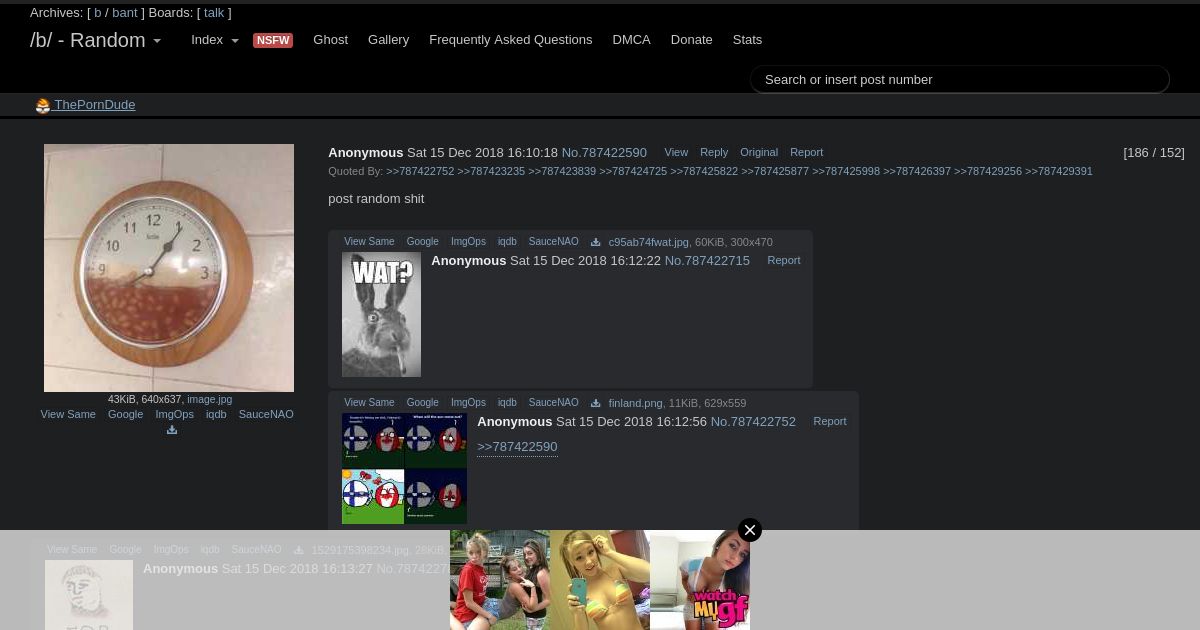
Task: Open Frequently Asked Questions
Action: click(510, 40)
